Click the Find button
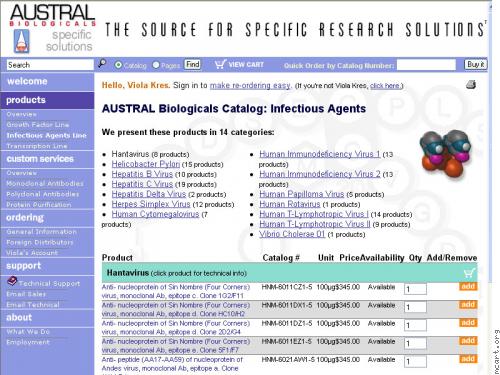 pos(193,64)
